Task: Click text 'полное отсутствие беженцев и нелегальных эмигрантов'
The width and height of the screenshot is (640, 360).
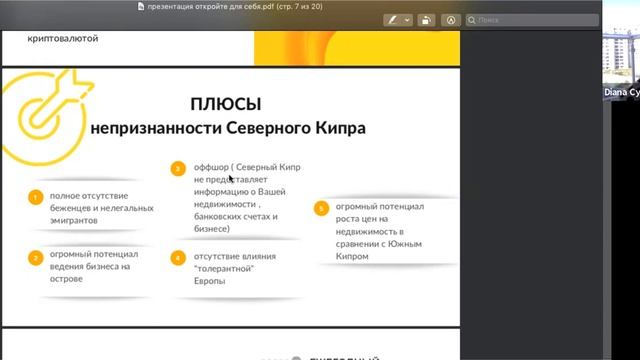Action: tap(102, 208)
